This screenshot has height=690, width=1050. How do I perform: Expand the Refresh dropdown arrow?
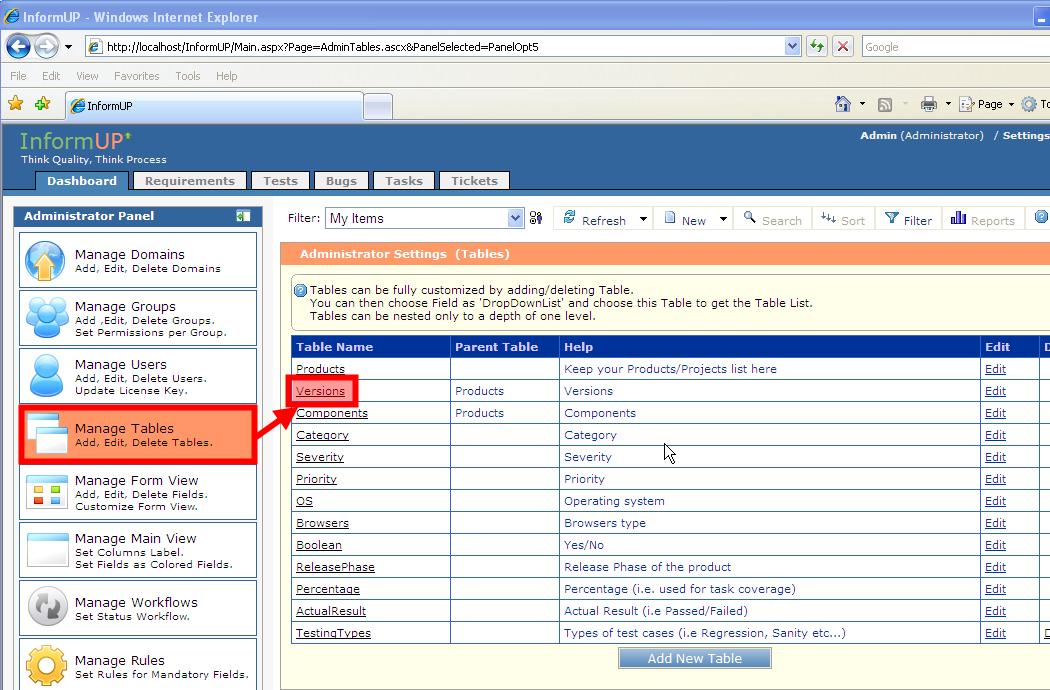coord(643,219)
